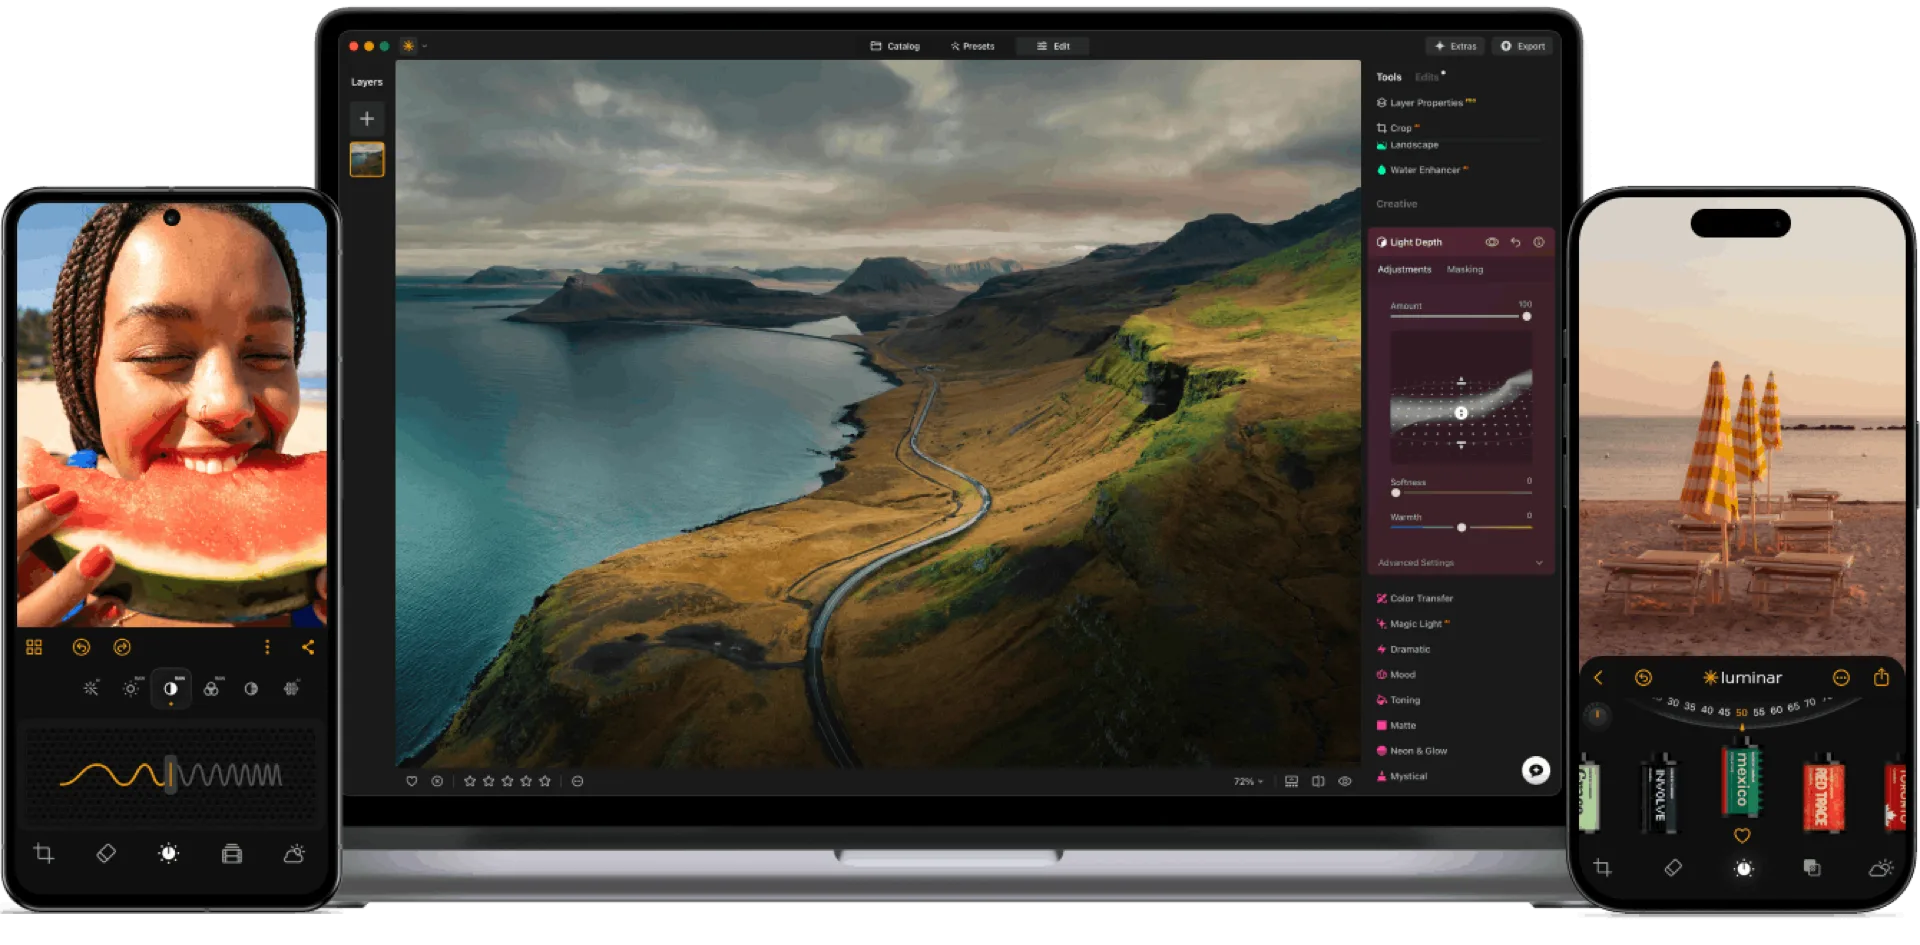Switch to the Edit tab
This screenshot has width=1920, height=945.
[x=1053, y=46]
